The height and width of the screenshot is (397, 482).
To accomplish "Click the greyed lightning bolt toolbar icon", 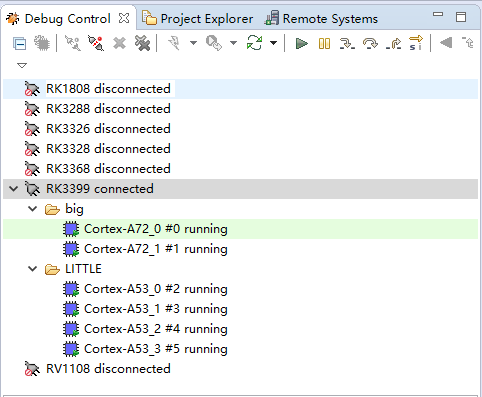I will (x=175, y=43).
